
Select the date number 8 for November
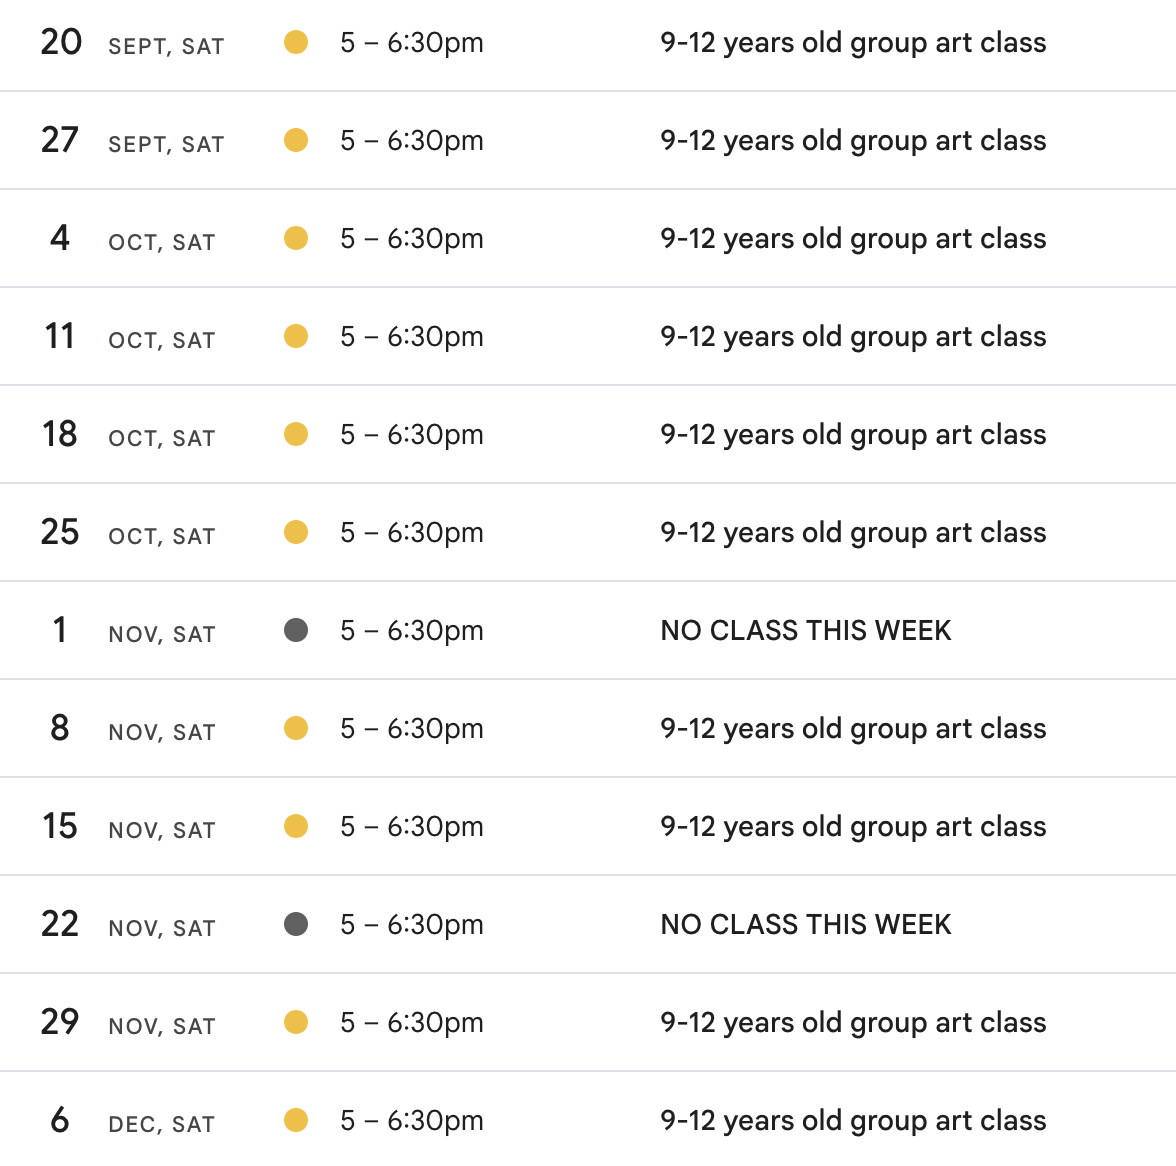(x=60, y=728)
